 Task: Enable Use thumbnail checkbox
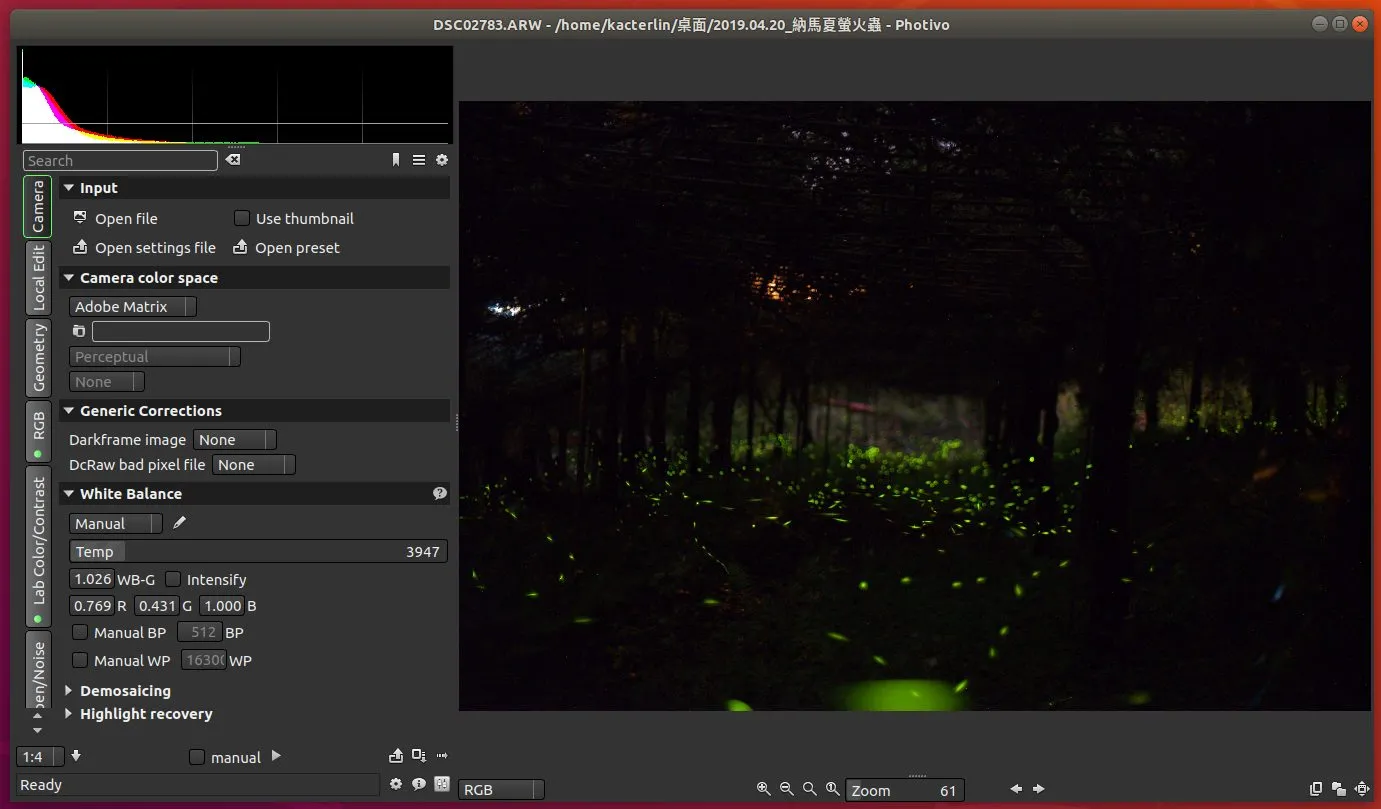[x=242, y=218]
